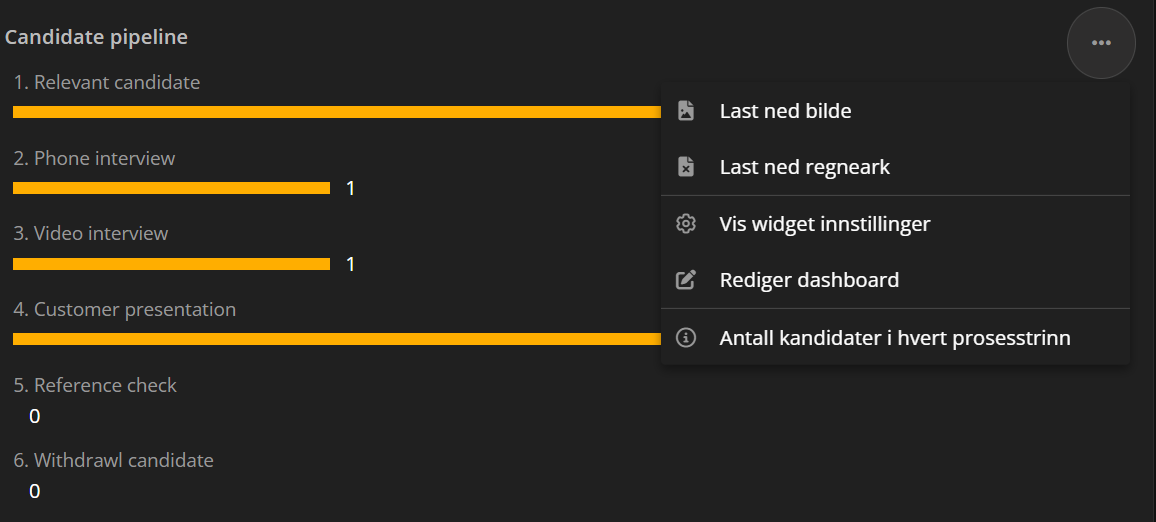The height and width of the screenshot is (522, 1156).
Task: Click "Antall kandidater i hvert prosesstrinn" info
Action: click(x=894, y=338)
